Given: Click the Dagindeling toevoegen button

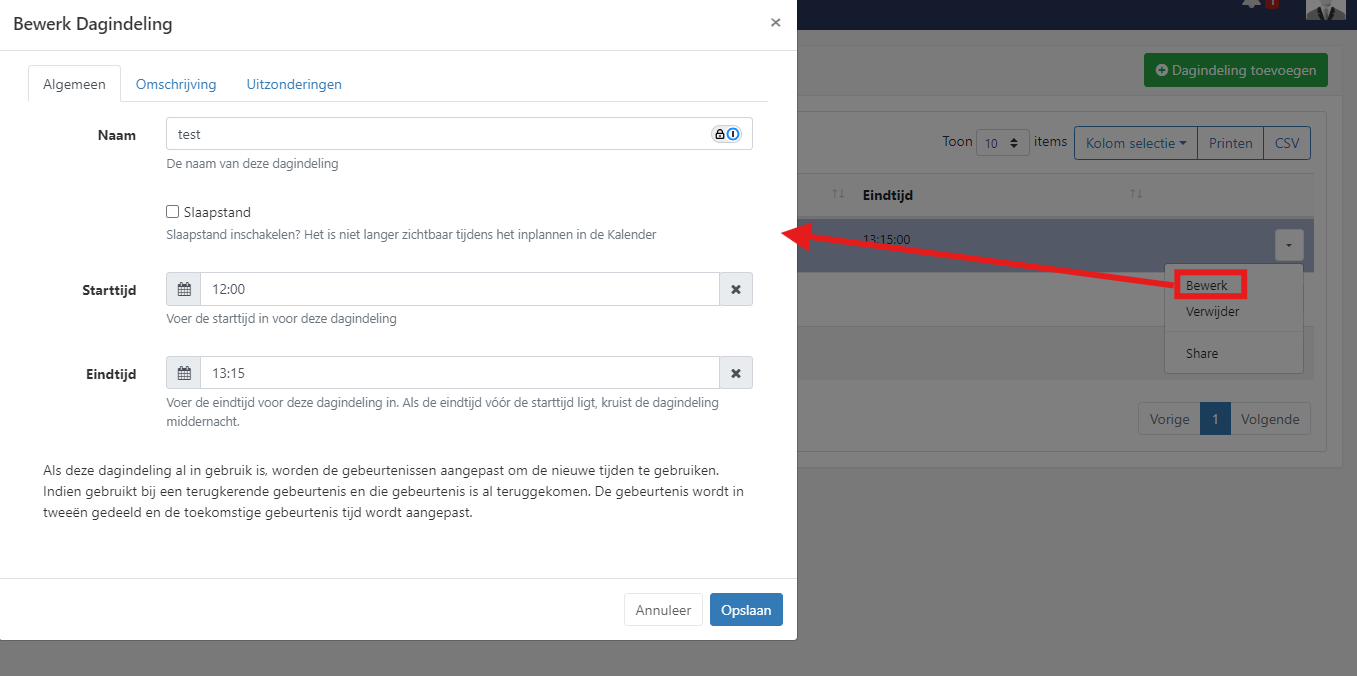Looking at the screenshot, I should click(1235, 70).
